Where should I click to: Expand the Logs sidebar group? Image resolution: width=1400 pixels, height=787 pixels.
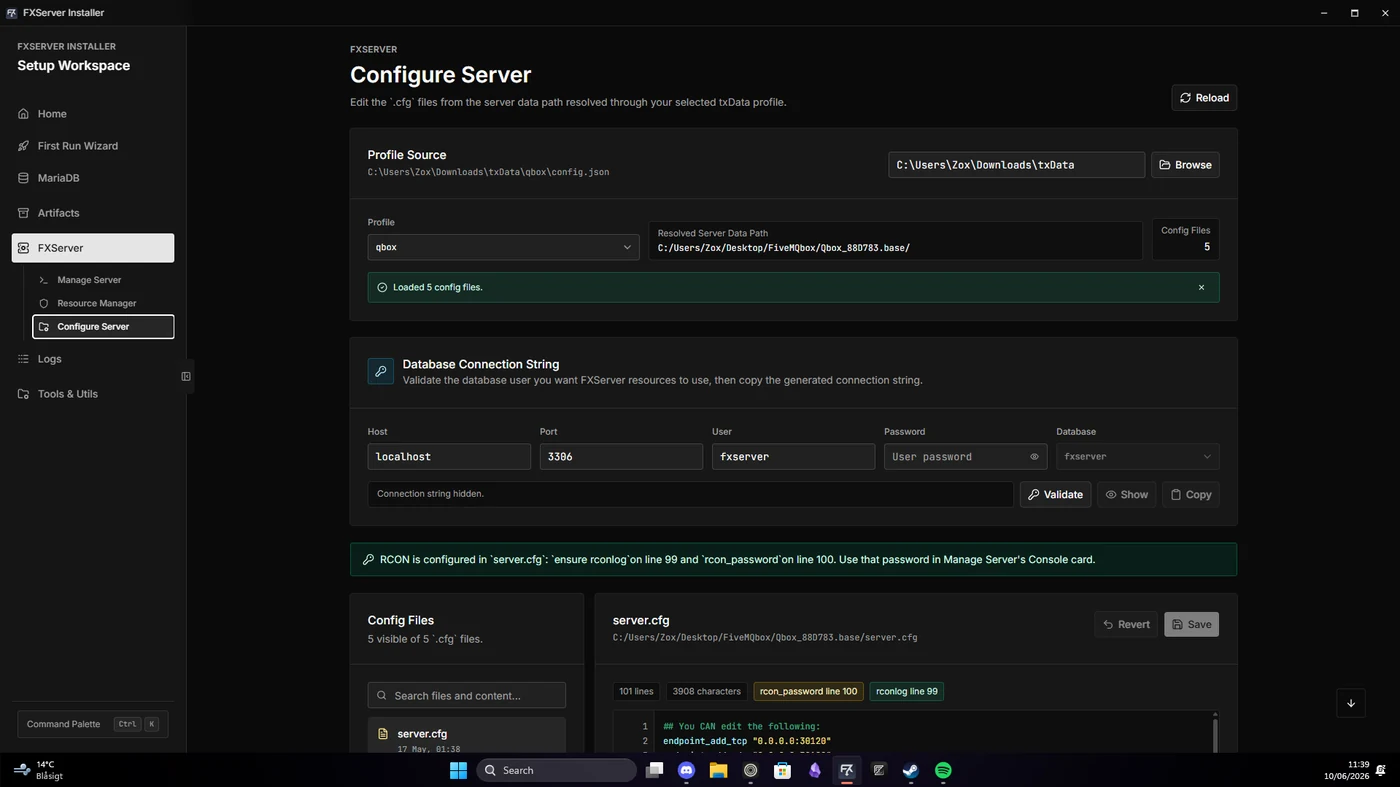tap(93, 359)
